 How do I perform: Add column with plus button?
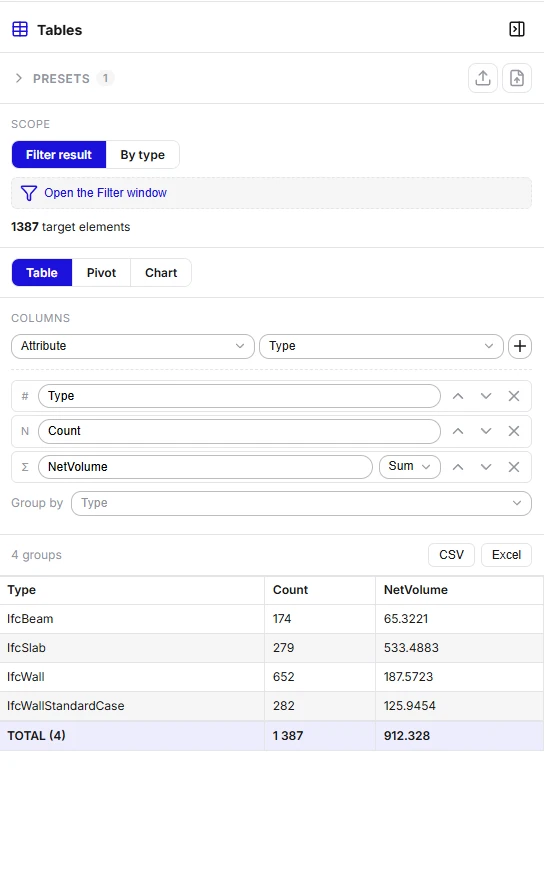point(520,346)
